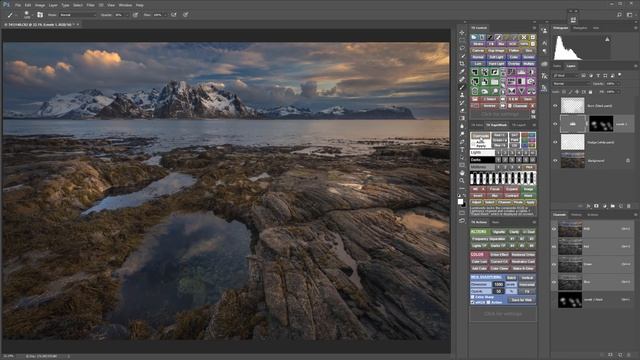Open the brush Opacity dropdown in options bar
Image resolution: width=640 pixels, height=360 pixels.
[122, 15]
